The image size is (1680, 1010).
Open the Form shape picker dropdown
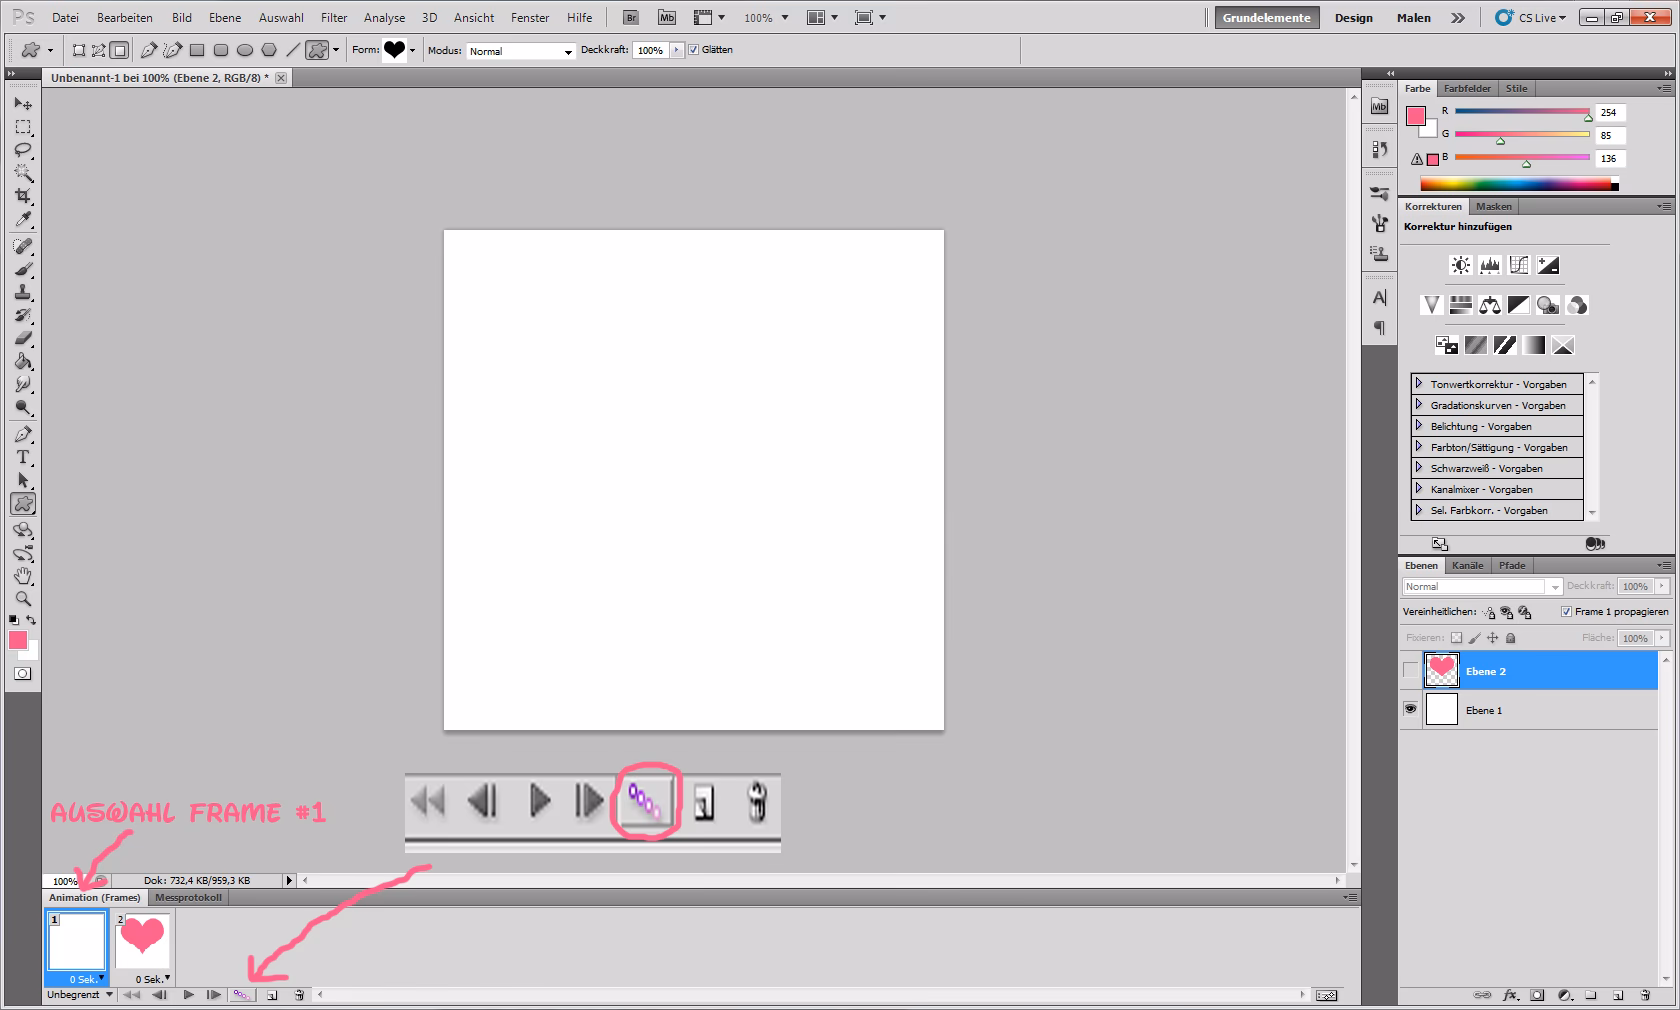pos(411,50)
